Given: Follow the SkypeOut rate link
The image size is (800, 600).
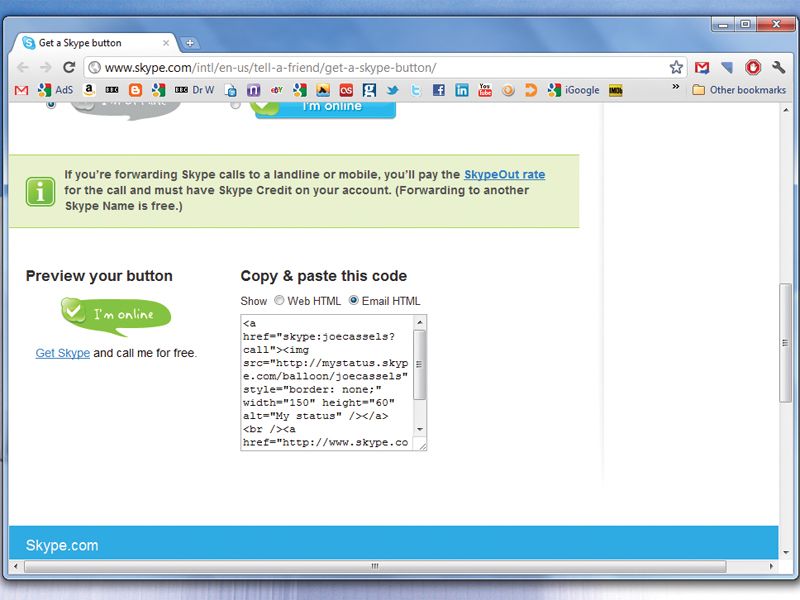Looking at the screenshot, I should pos(504,174).
